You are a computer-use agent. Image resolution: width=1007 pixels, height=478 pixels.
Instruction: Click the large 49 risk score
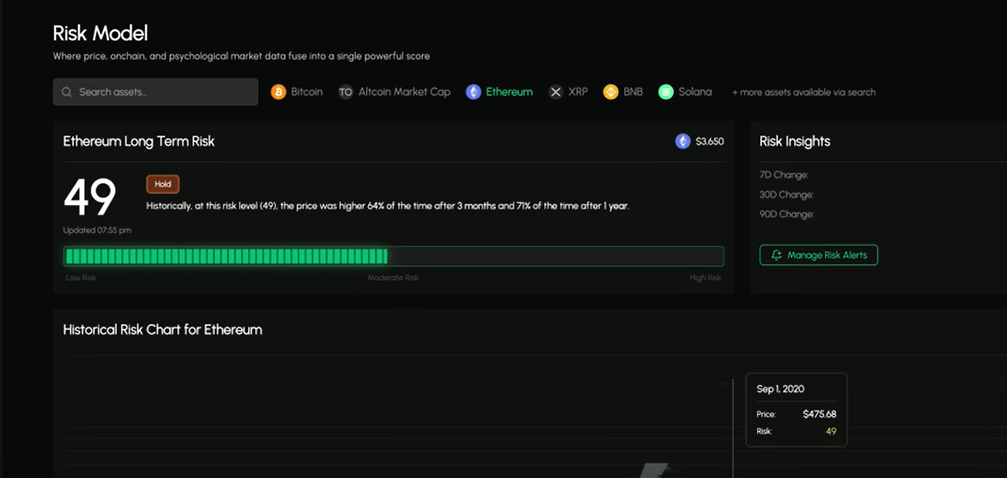[x=90, y=199]
